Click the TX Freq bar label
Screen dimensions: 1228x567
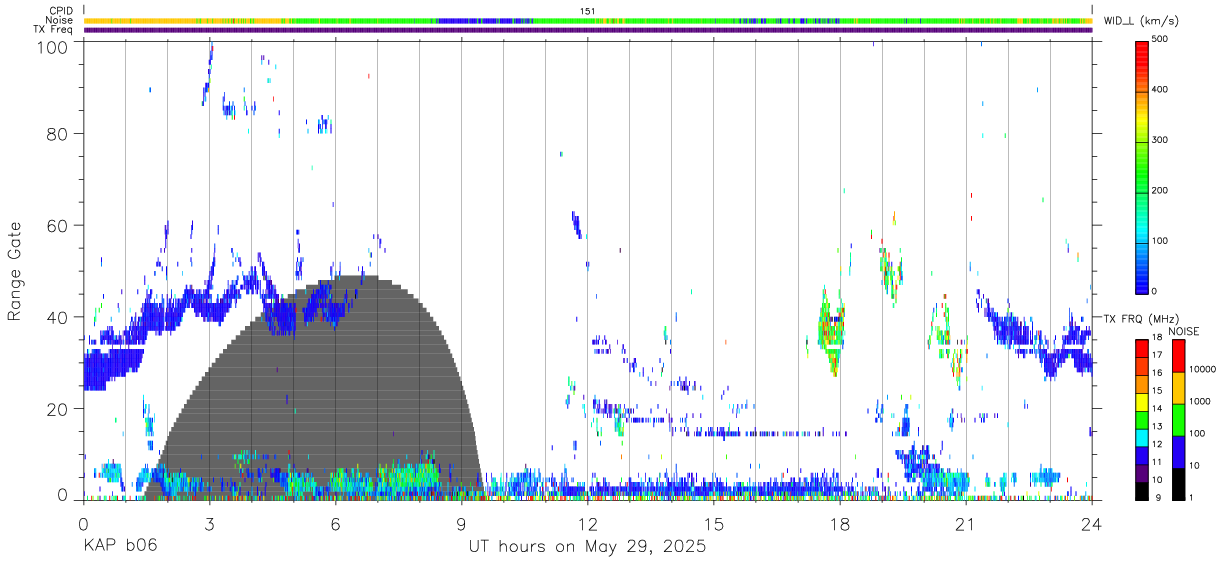coord(53,30)
